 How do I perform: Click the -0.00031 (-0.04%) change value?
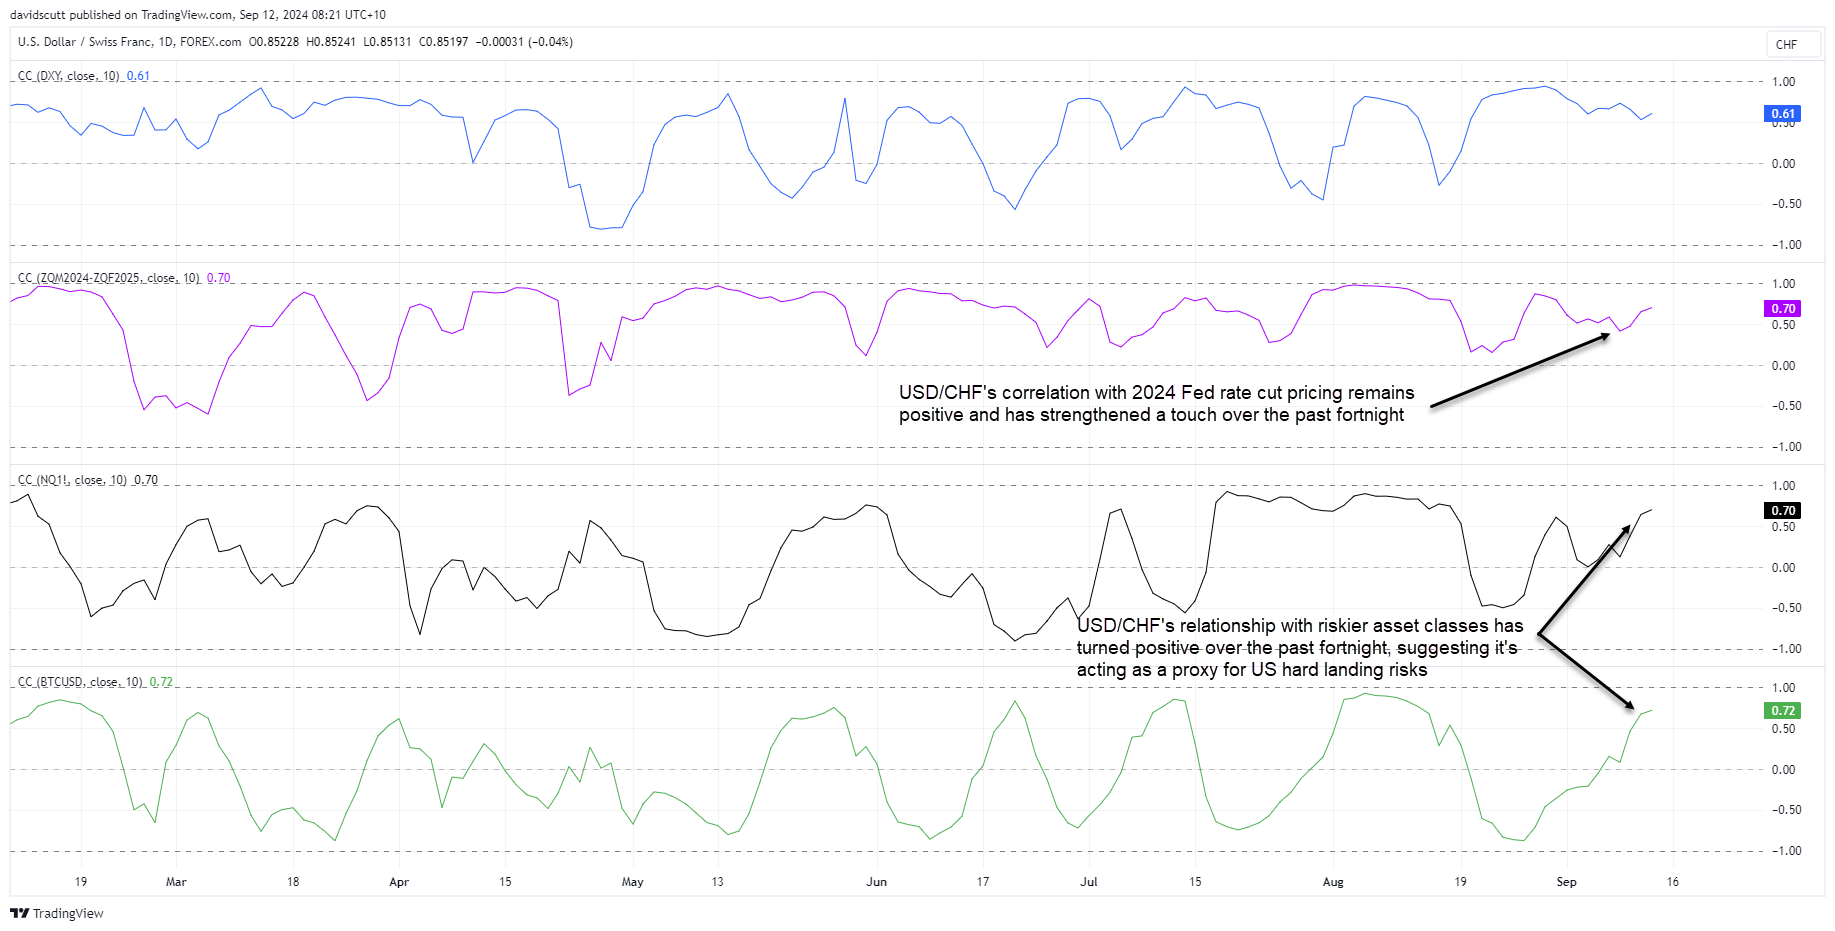click(x=524, y=42)
